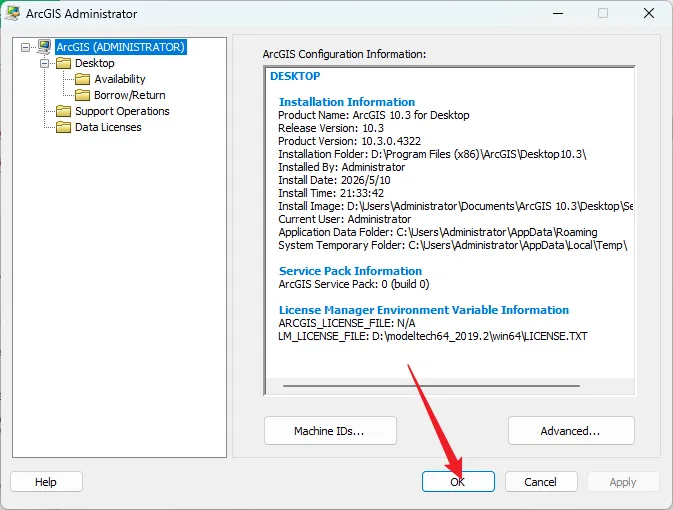Select ArcGIS (ADMINISTRATOR) in the tree
673x510 pixels.
[121, 47]
